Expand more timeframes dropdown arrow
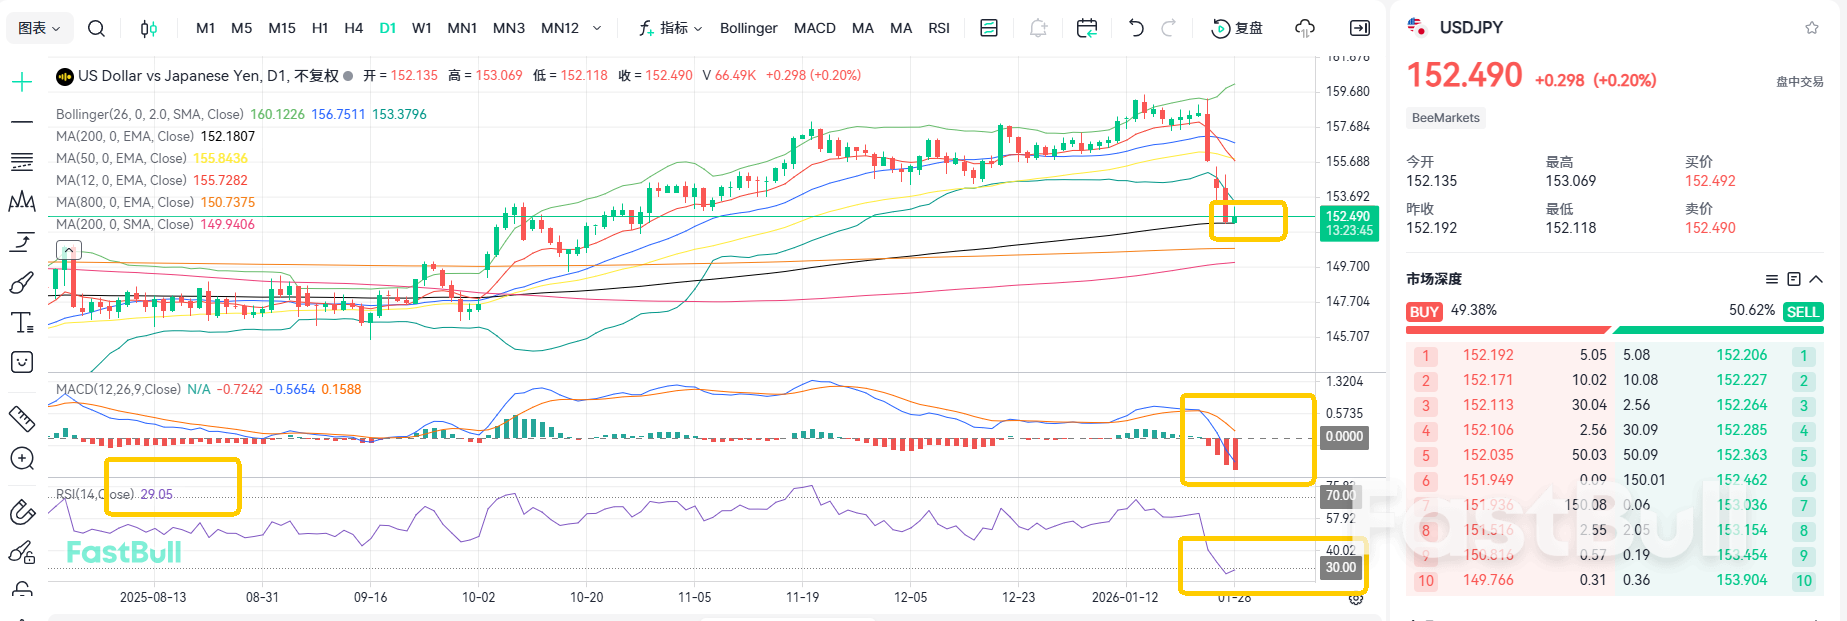The image size is (1847, 621). click(x=597, y=28)
